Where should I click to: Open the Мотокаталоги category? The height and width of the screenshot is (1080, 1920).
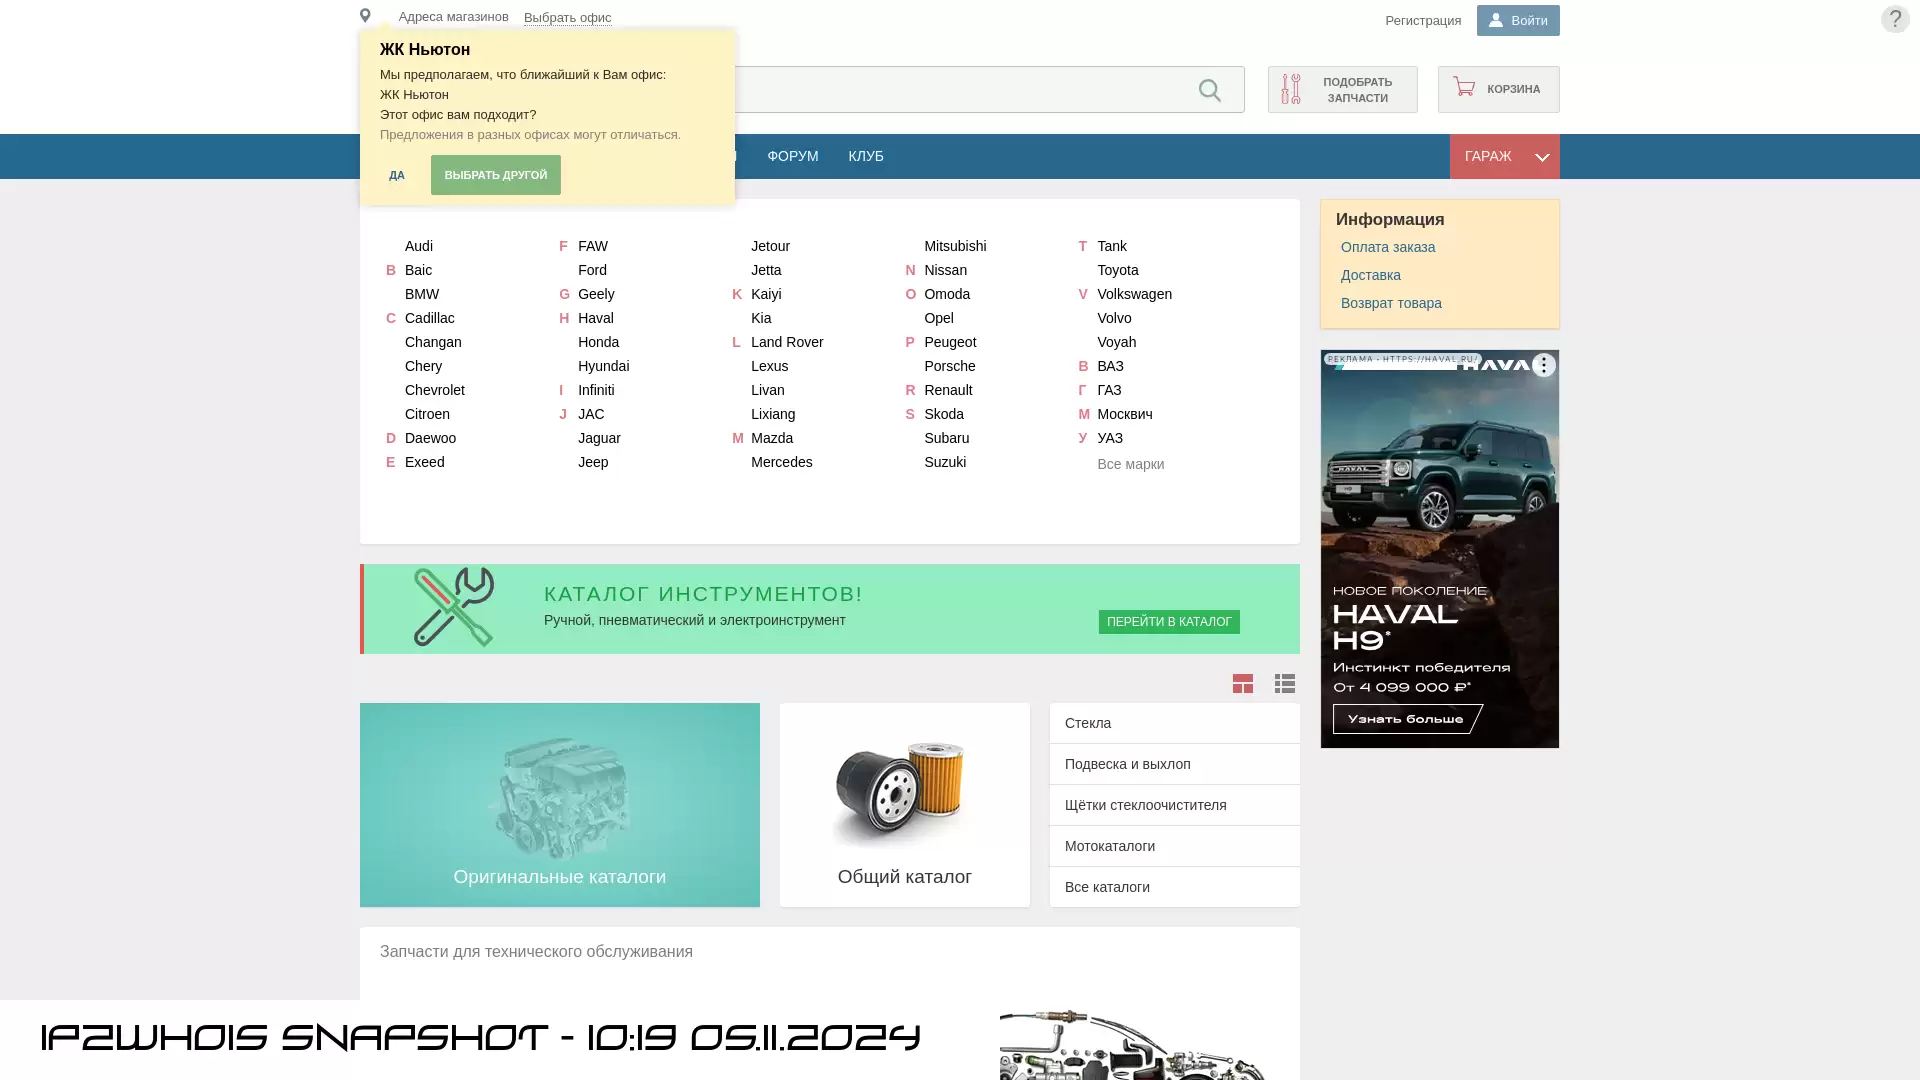click(x=1175, y=846)
